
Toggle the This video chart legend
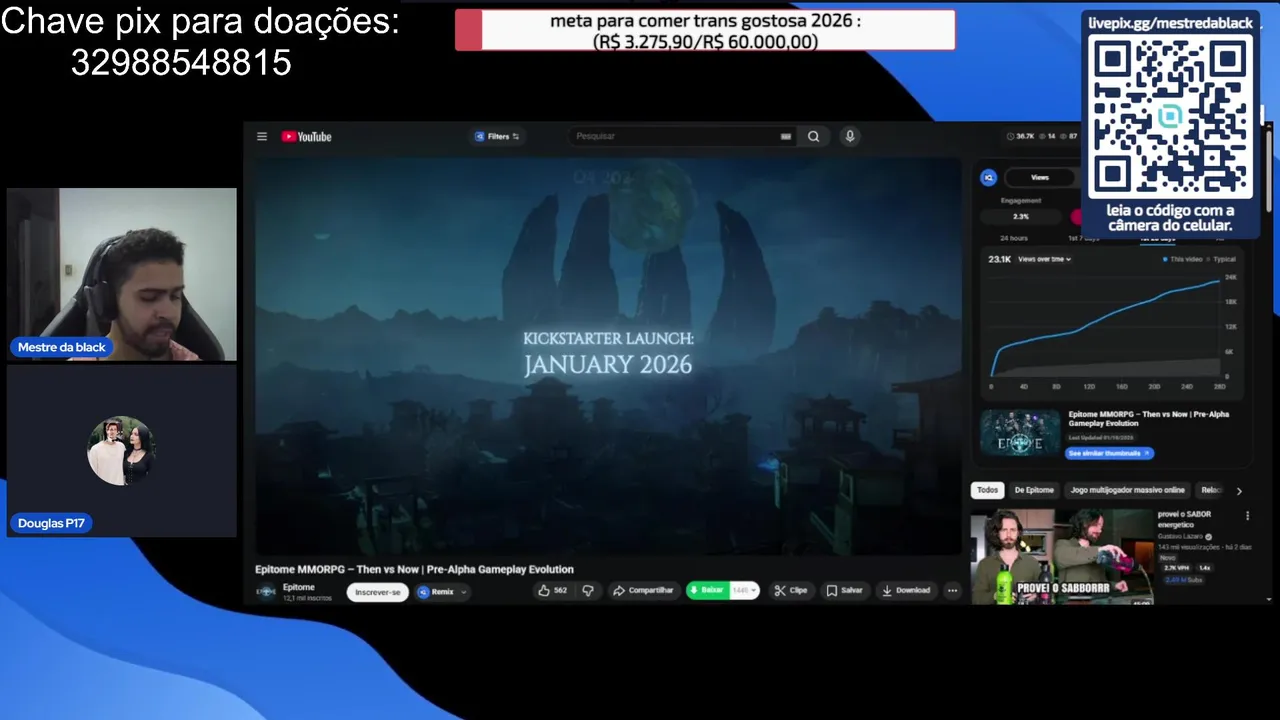click(x=1183, y=259)
